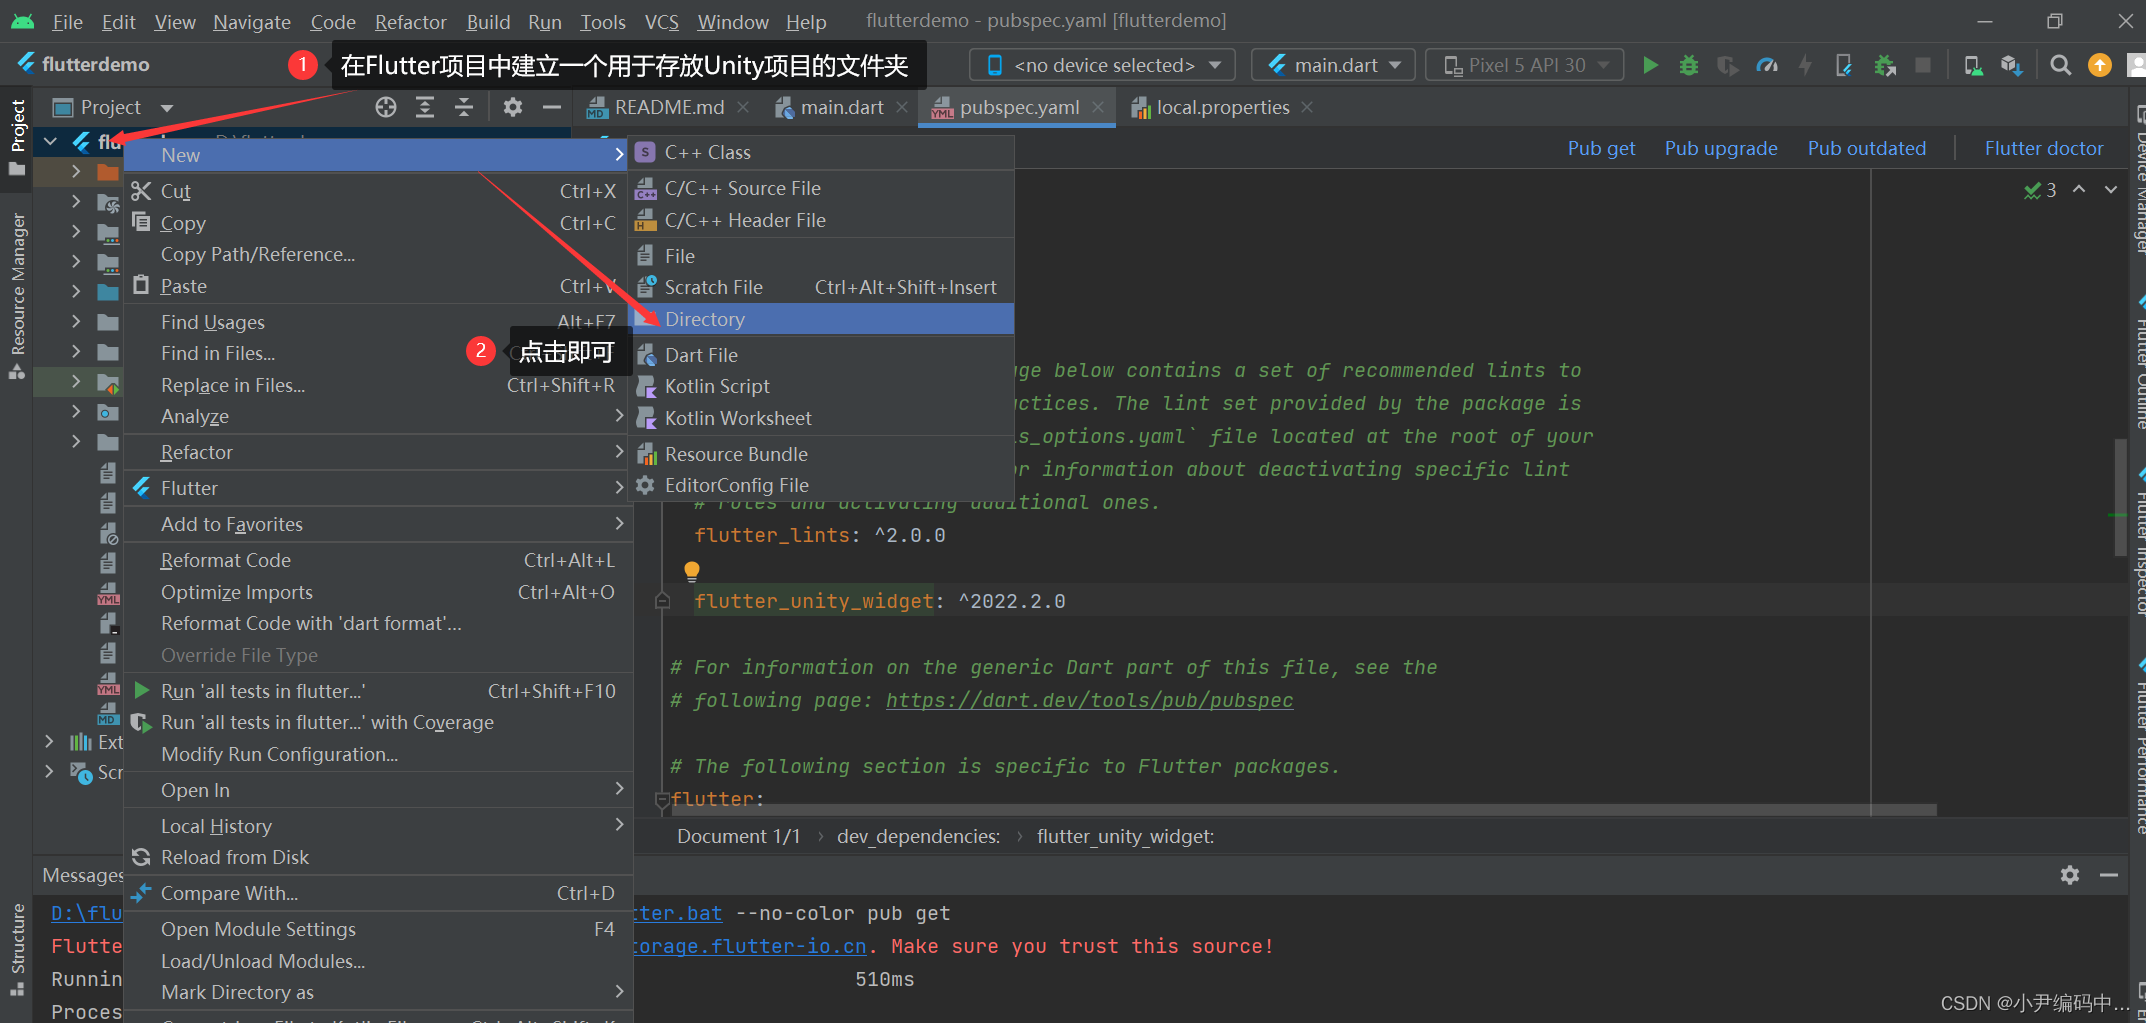The width and height of the screenshot is (2146, 1023).
Task: Close the pubspec.yaml tab
Action: pyautogui.click(x=1098, y=107)
